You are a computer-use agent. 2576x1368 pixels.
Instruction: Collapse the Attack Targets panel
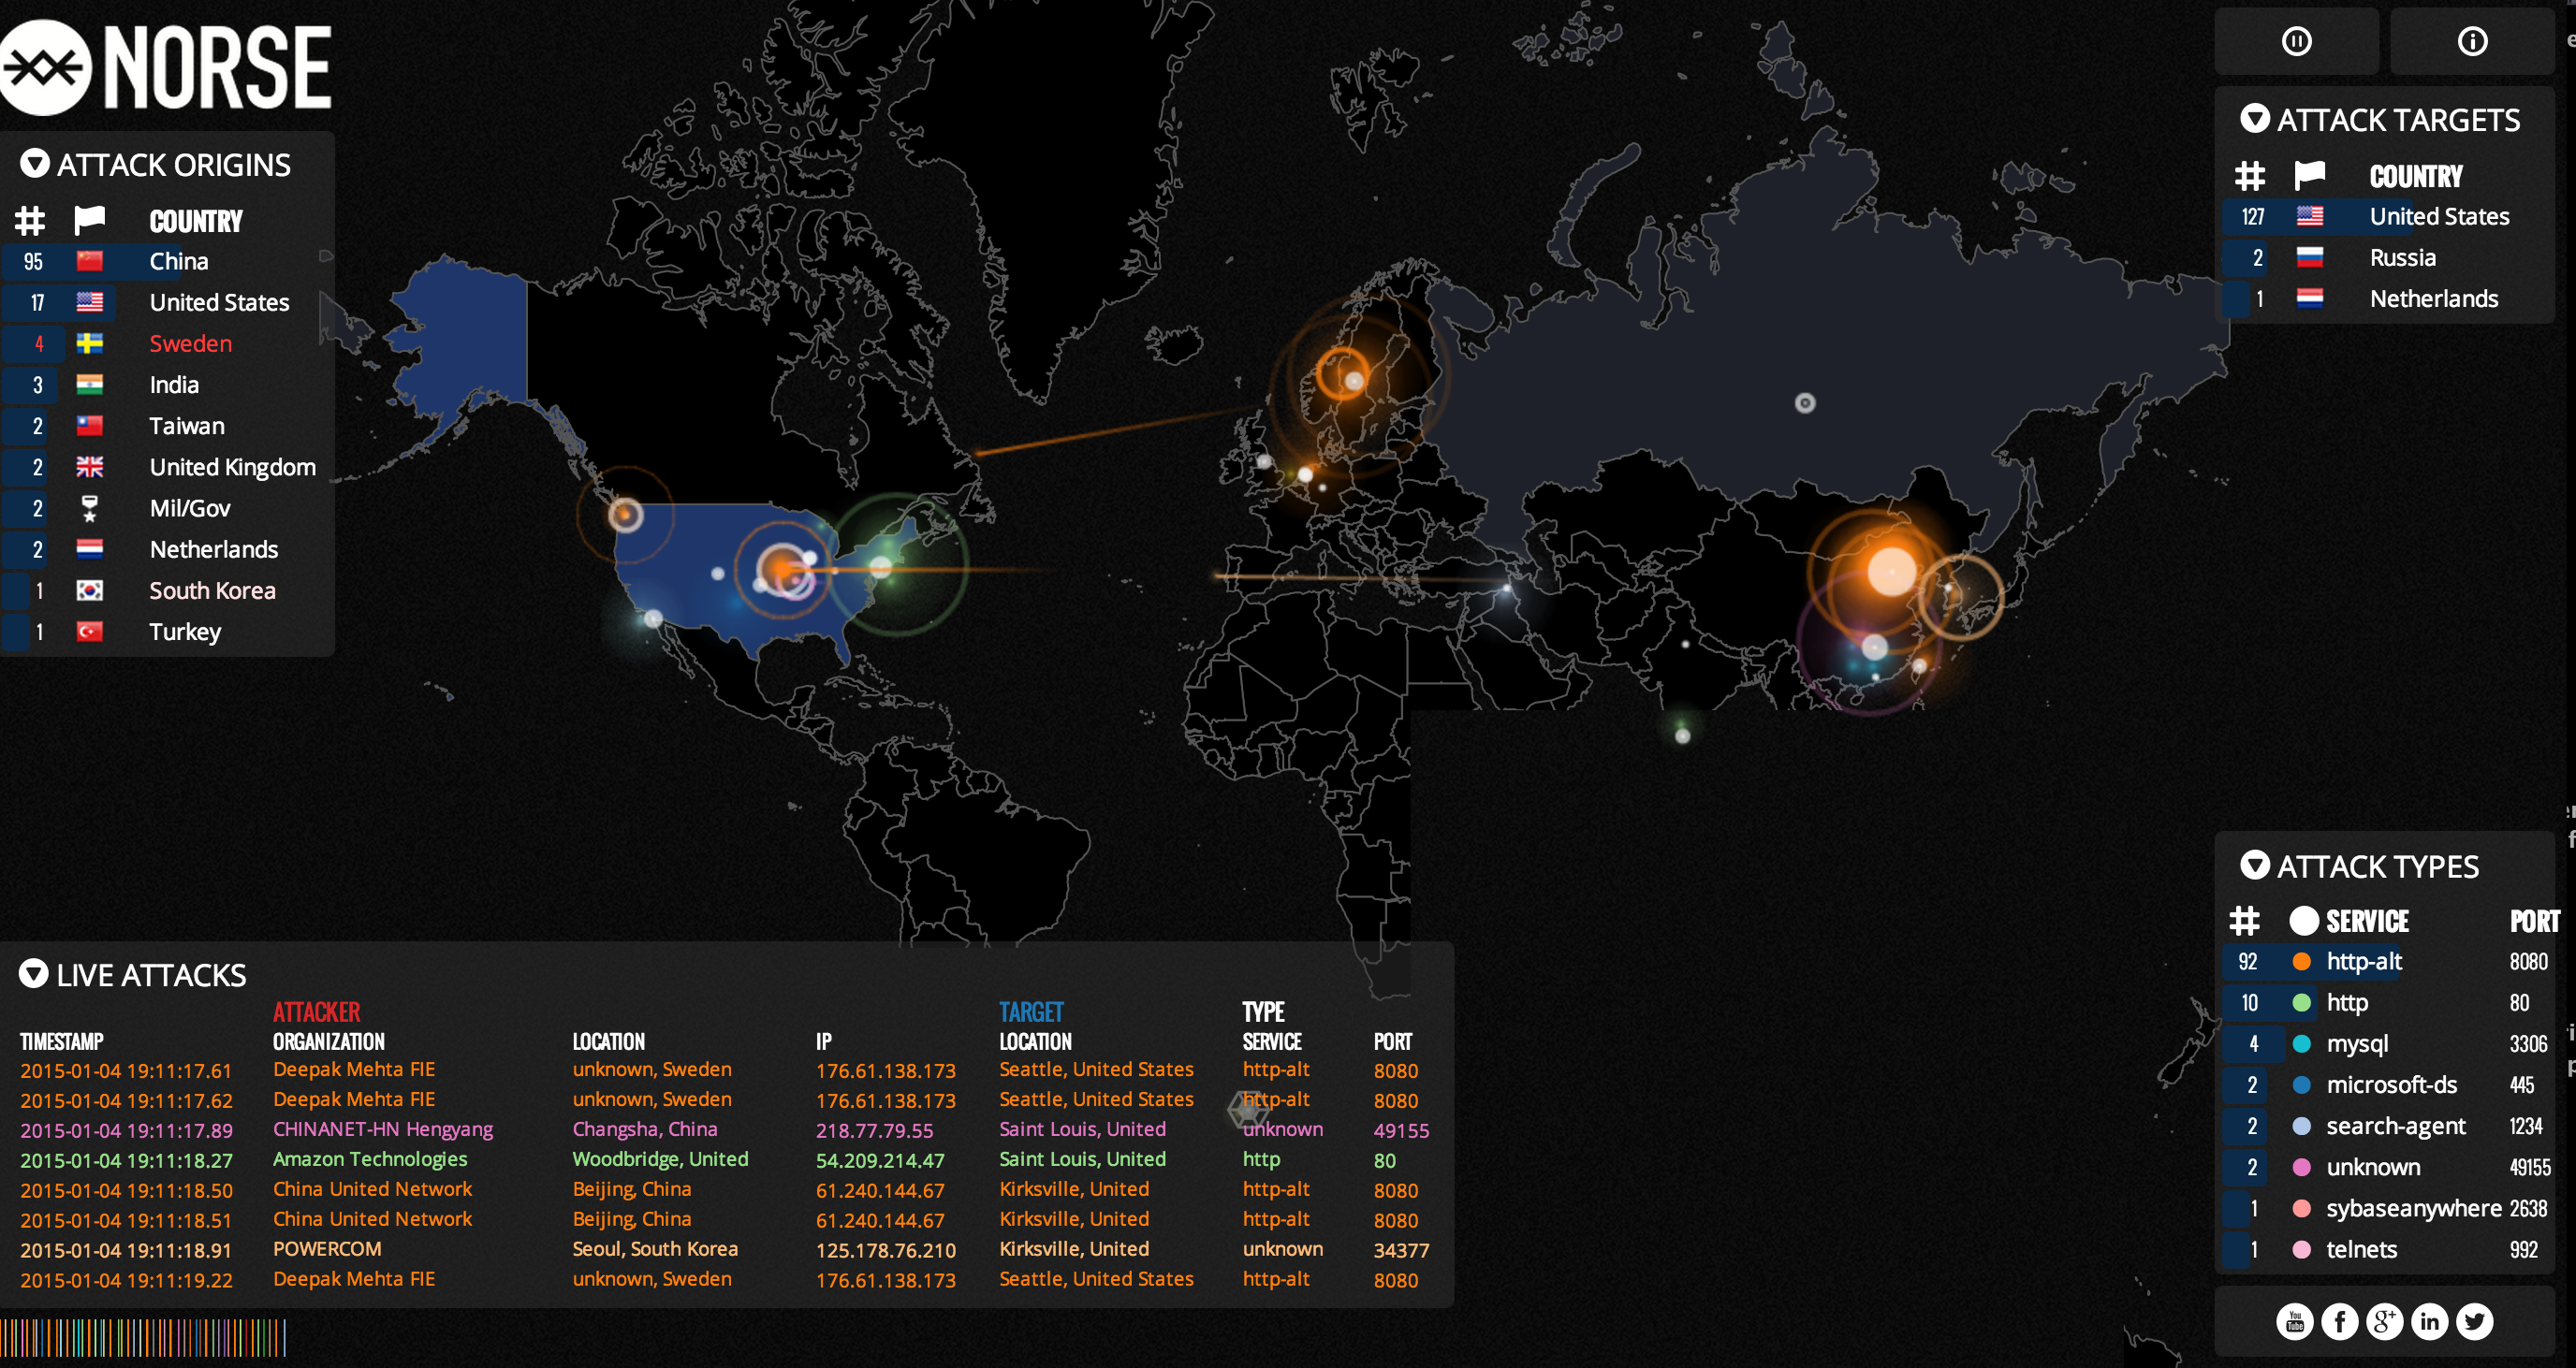tap(2254, 119)
